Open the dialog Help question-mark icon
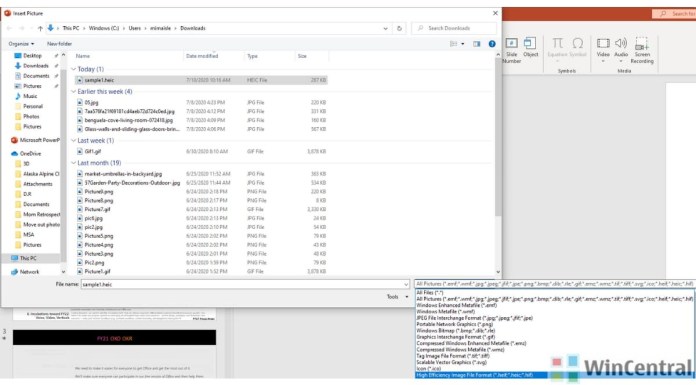The height and width of the screenshot is (385, 696). 492,44
